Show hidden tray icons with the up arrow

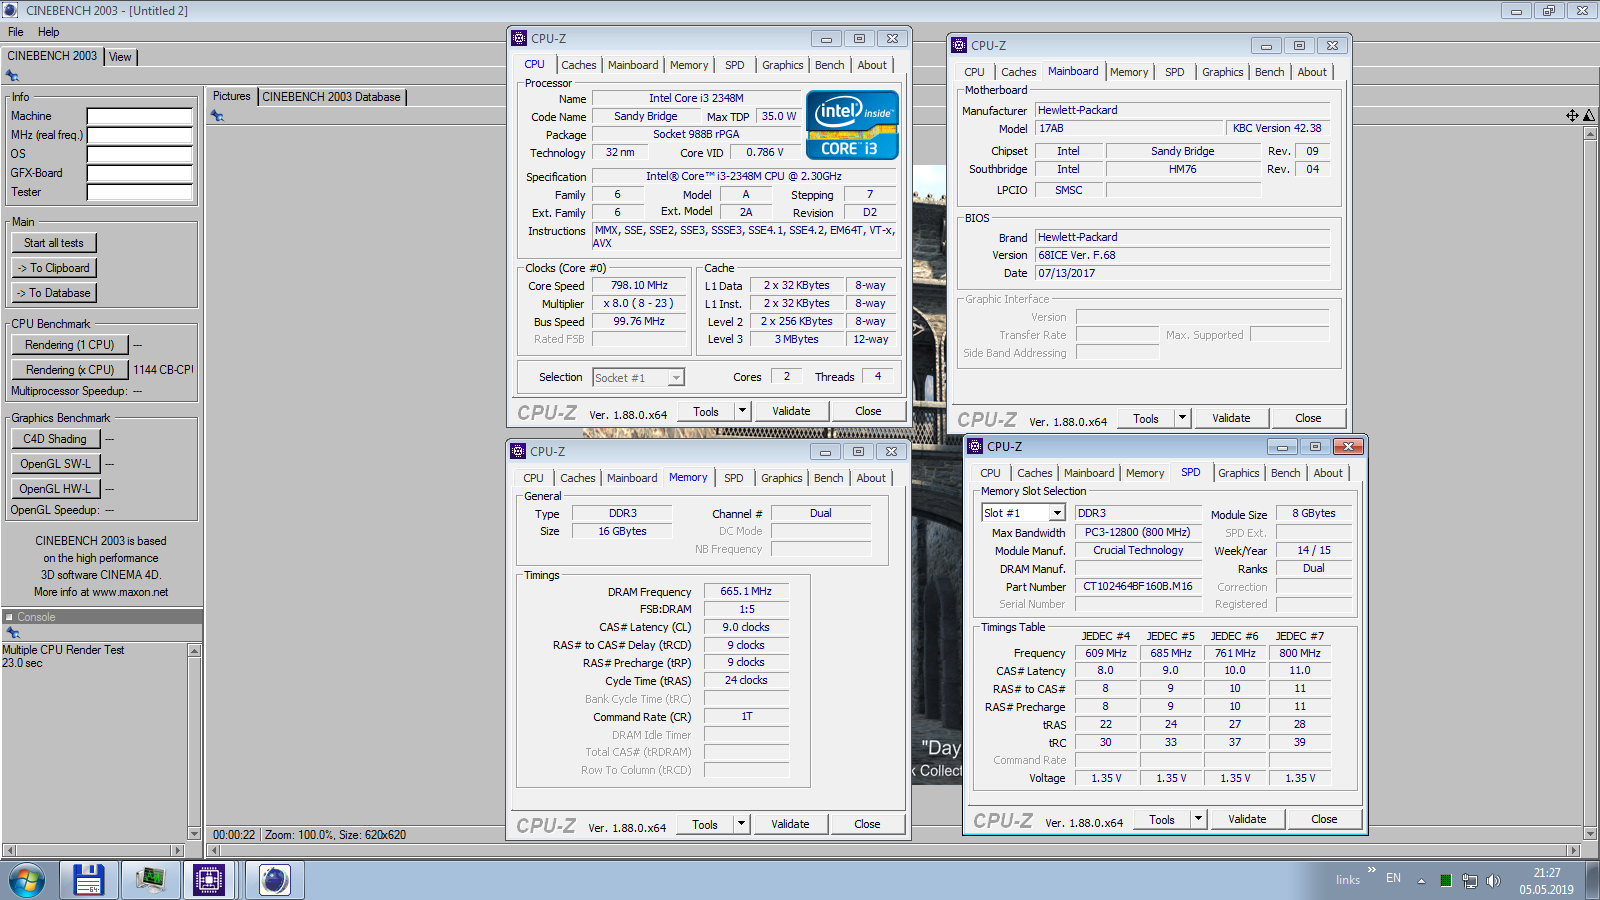click(1421, 881)
